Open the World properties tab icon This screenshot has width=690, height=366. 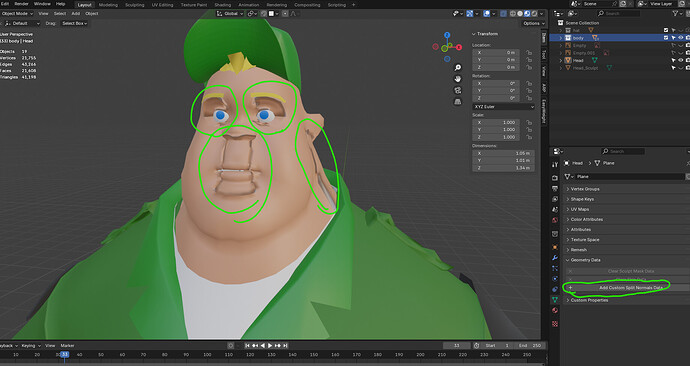(555, 220)
